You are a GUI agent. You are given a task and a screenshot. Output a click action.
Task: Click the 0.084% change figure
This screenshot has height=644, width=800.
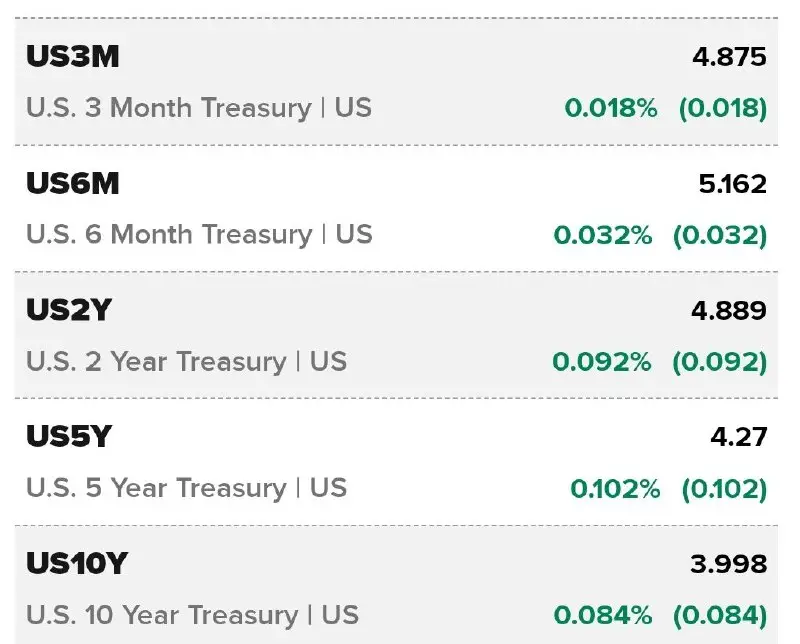pos(603,615)
